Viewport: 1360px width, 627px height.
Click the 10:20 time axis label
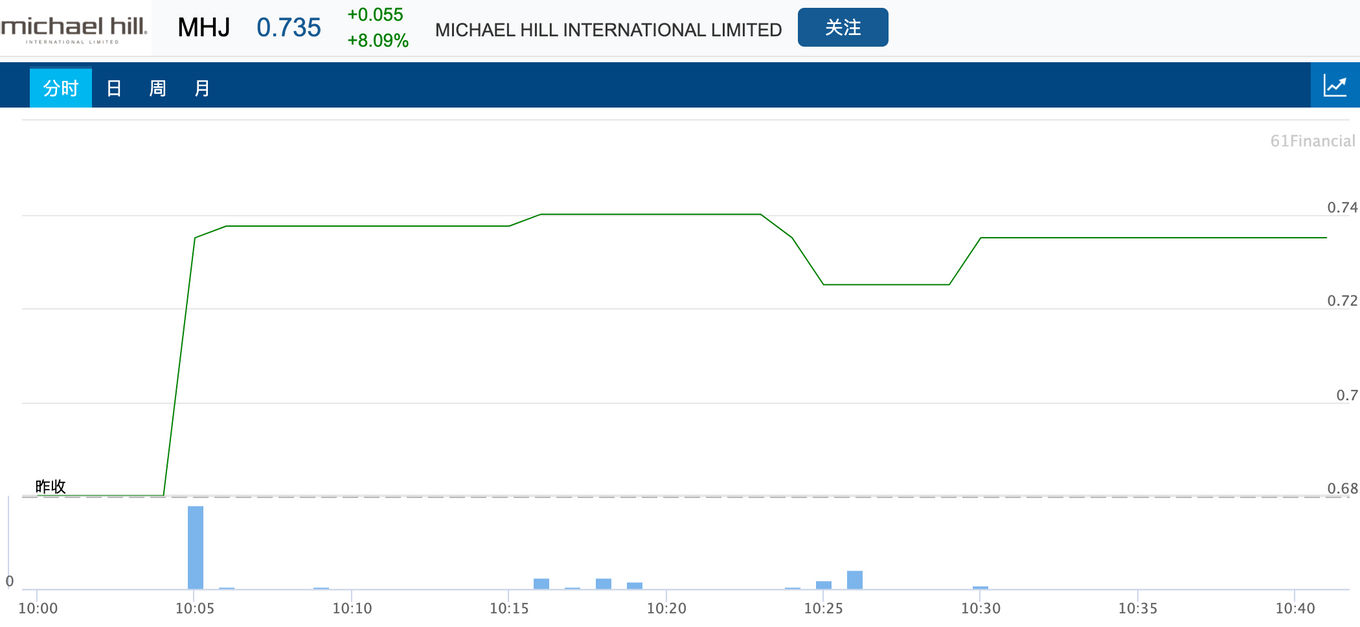pos(666,608)
